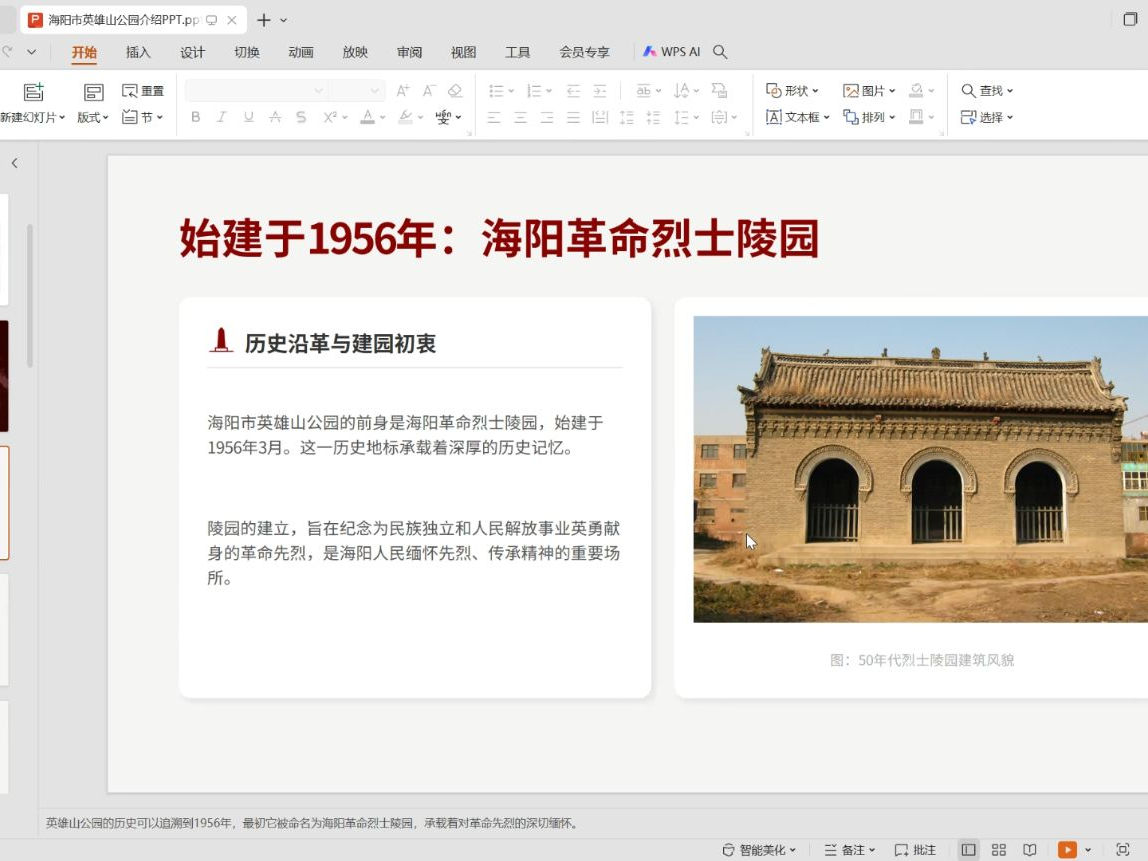Open the 插入 (Insert) ribbon tab
This screenshot has height=861, width=1148.
pyautogui.click(x=138, y=52)
